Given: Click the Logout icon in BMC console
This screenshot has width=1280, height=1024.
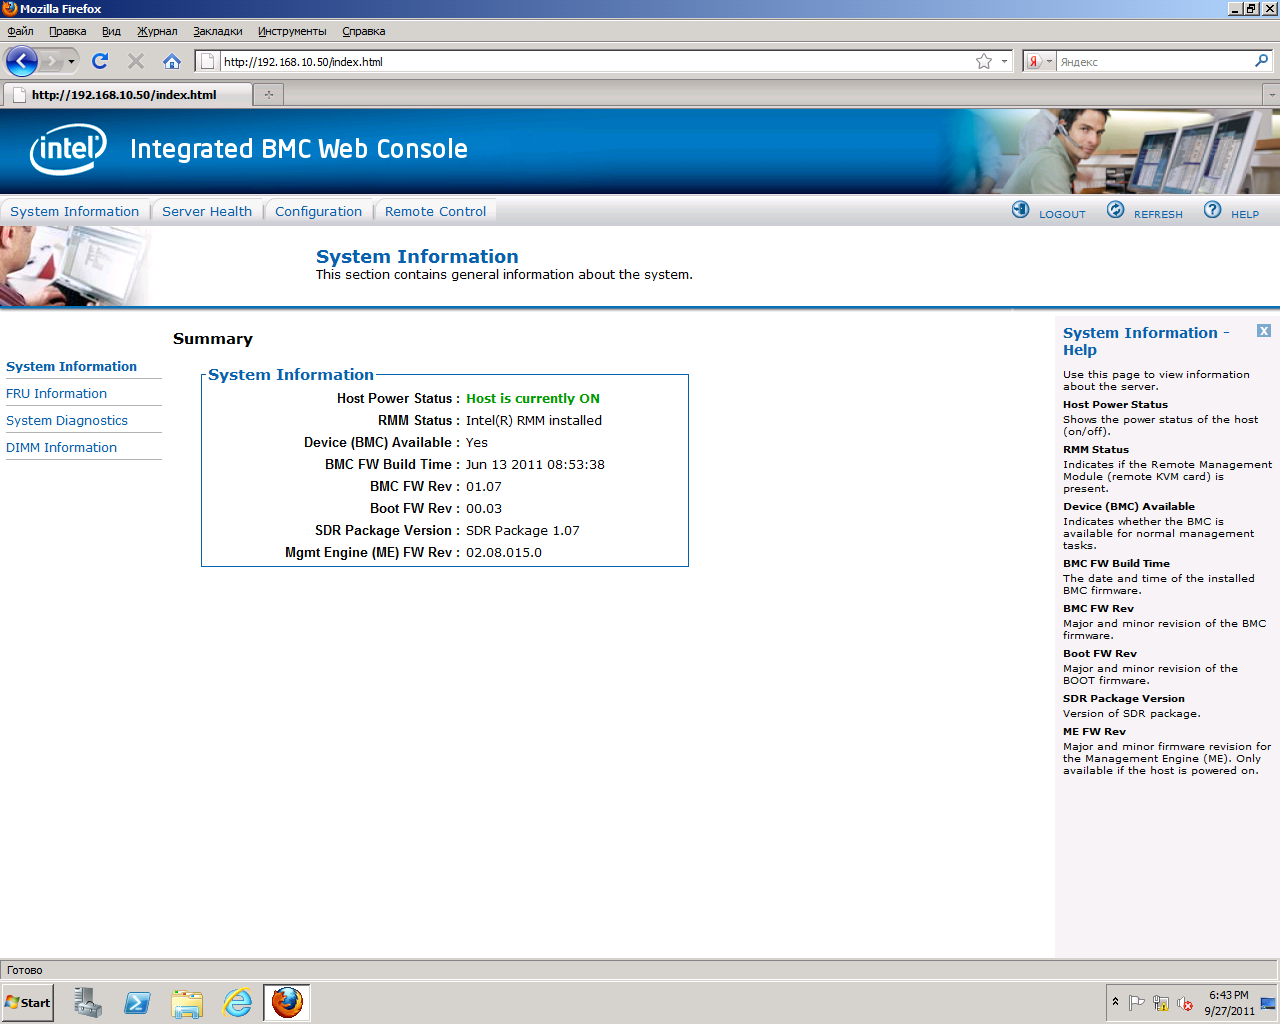Looking at the screenshot, I should click(x=1020, y=210).
